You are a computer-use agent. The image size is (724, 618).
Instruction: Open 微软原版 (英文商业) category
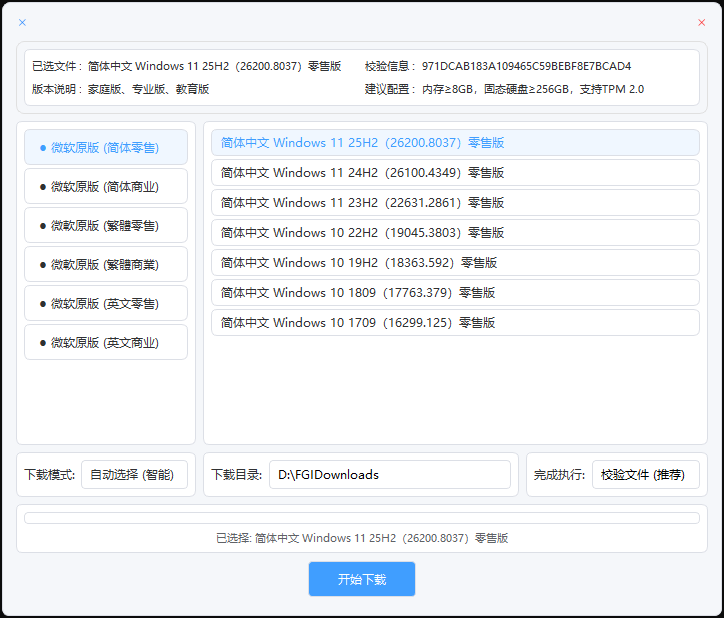coord(106,342)
